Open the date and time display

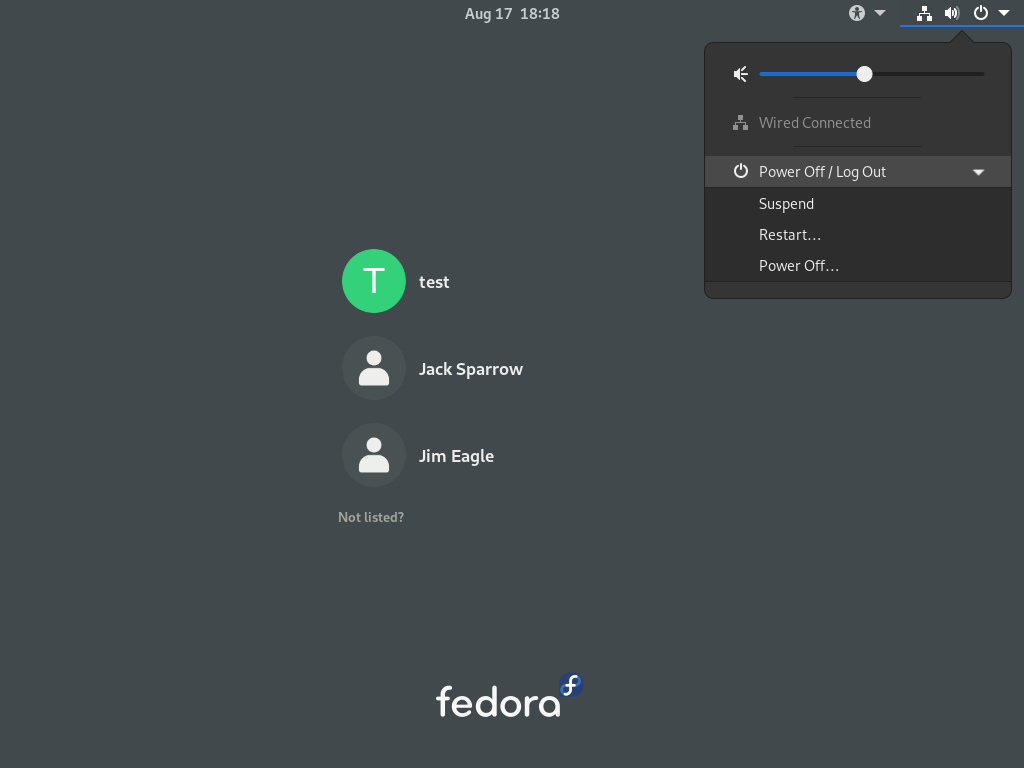click(512, 14)
